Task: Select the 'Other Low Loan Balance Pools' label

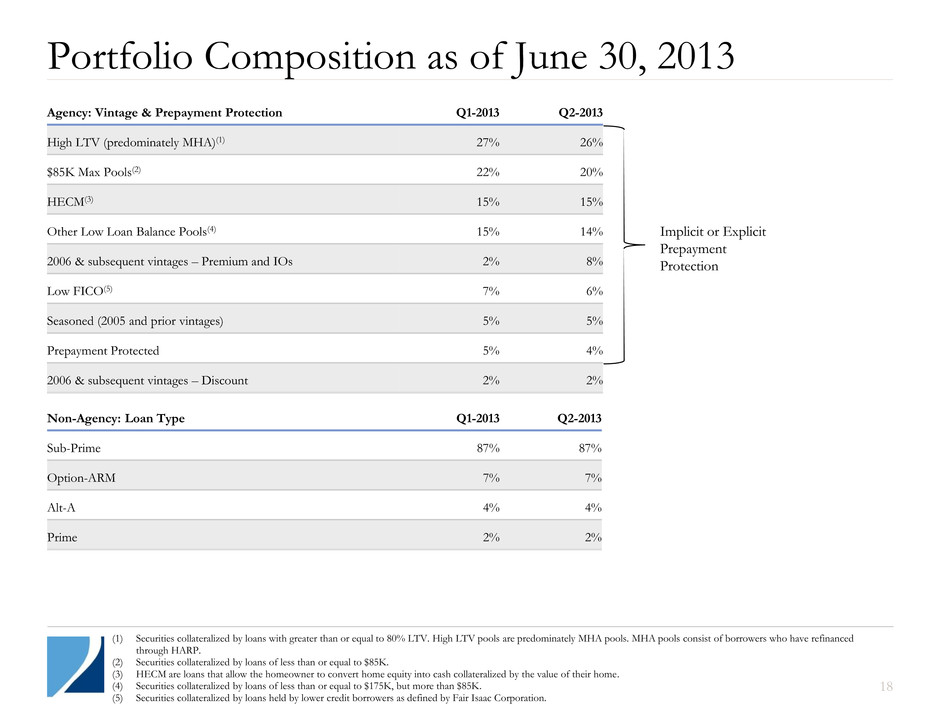Action: tap(131, 232)
